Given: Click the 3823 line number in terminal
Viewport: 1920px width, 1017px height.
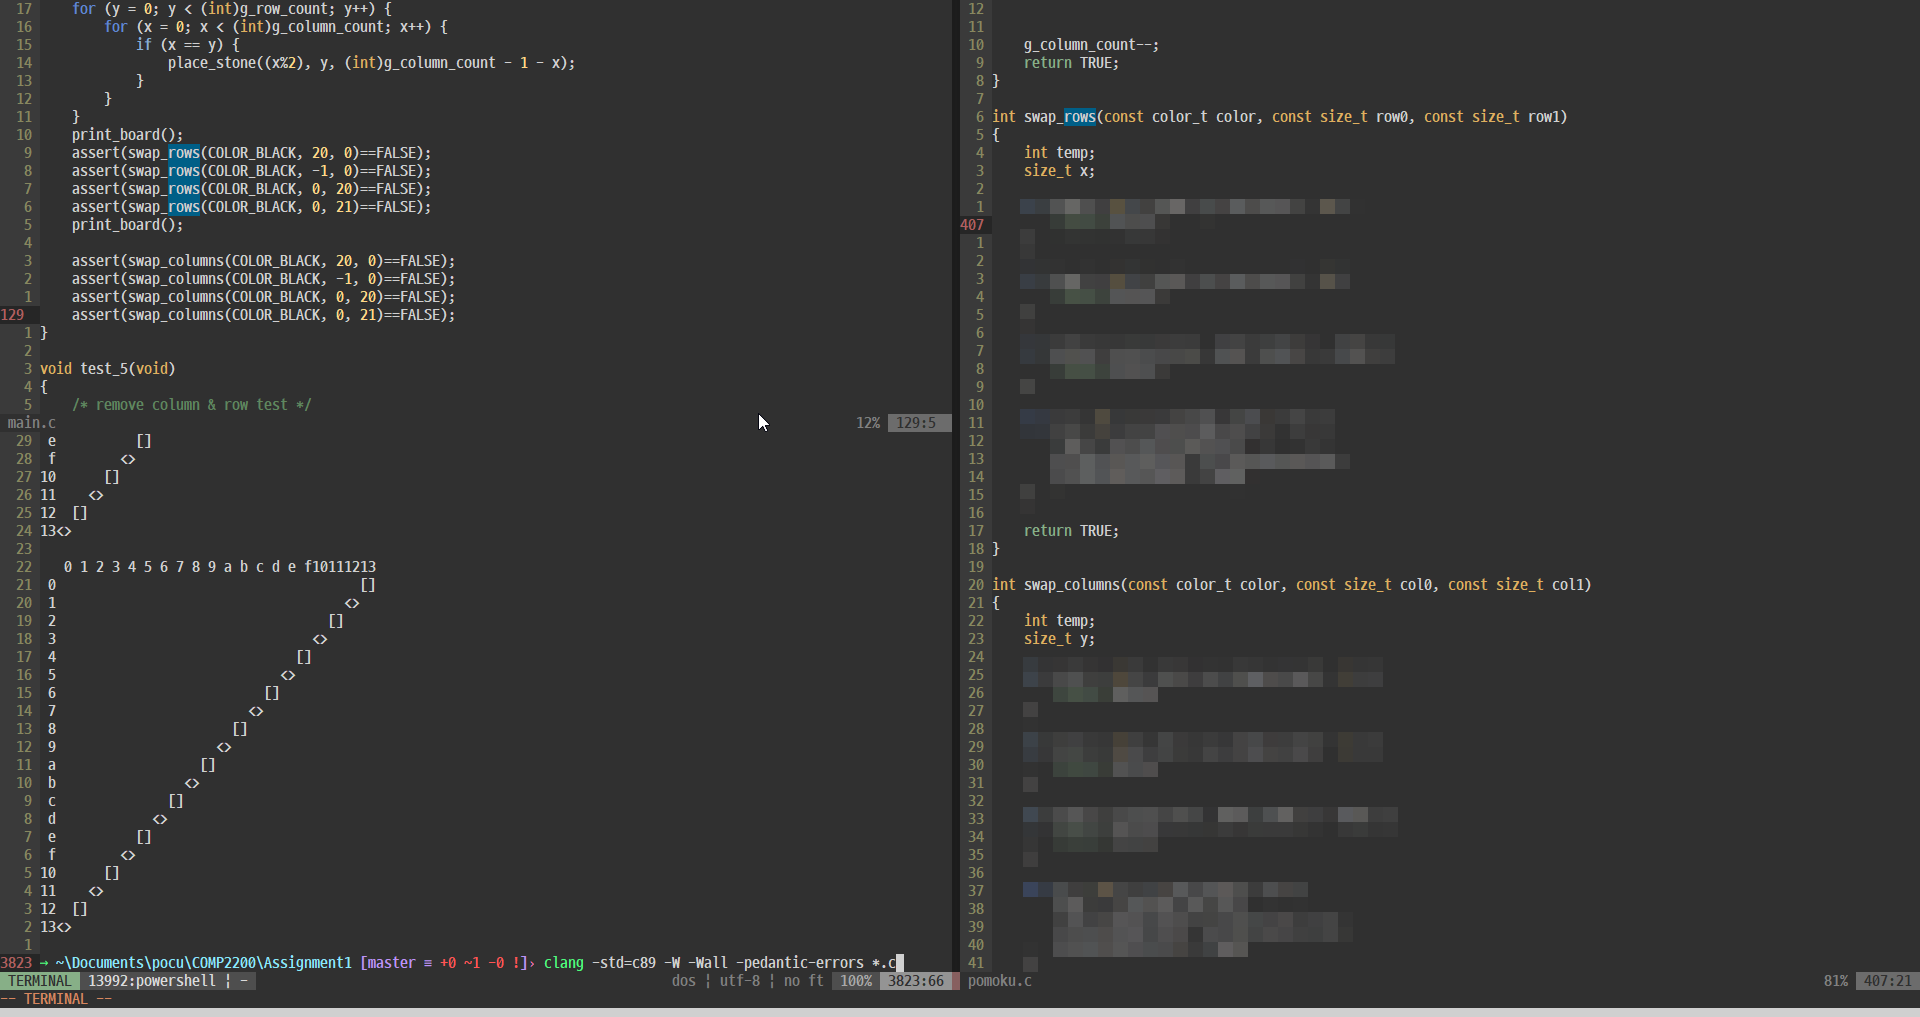Looking at the screenshot, I should pyautogui.click(x=16, y=963).
